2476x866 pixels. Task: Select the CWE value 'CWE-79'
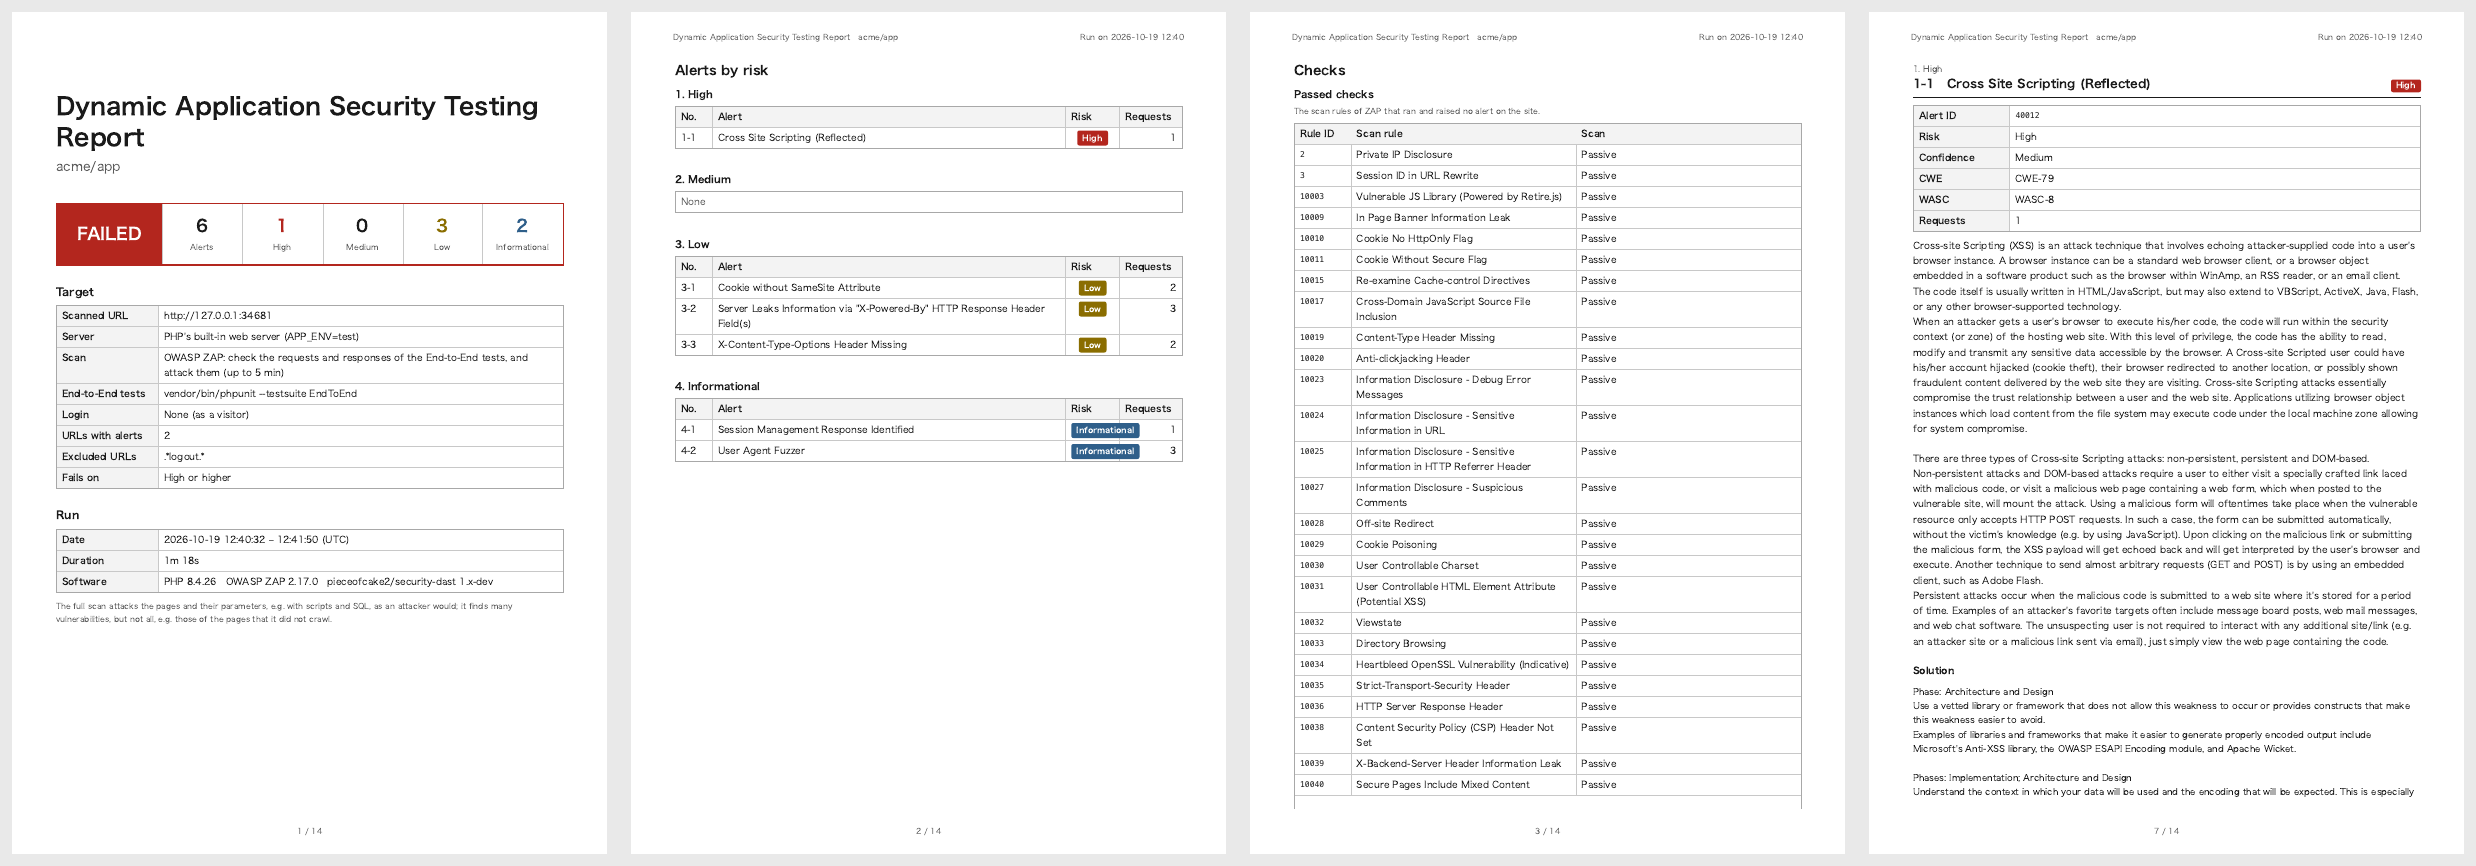tap(2034, 179)
